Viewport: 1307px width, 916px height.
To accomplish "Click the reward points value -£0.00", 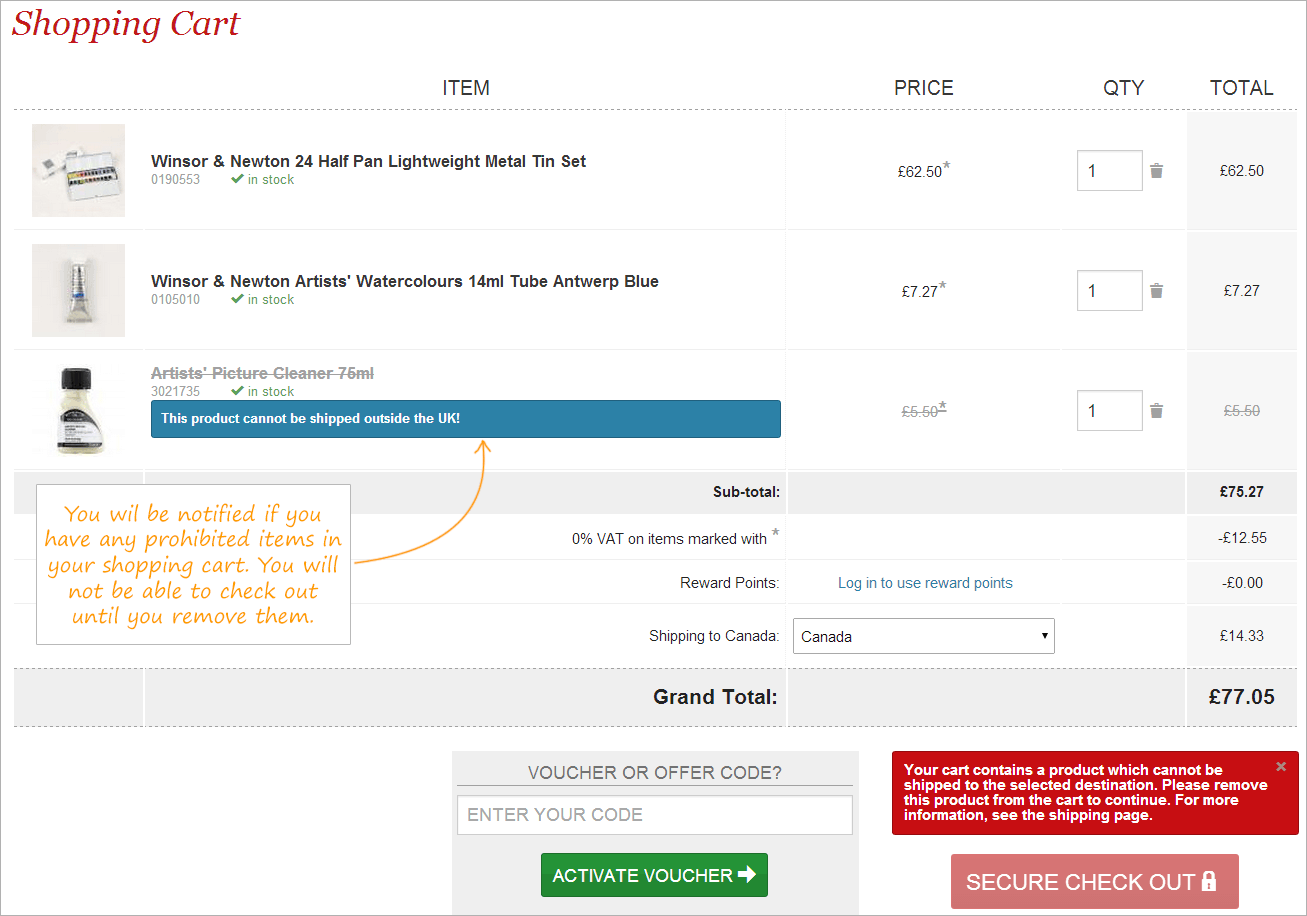I will tap(1242, 583).
